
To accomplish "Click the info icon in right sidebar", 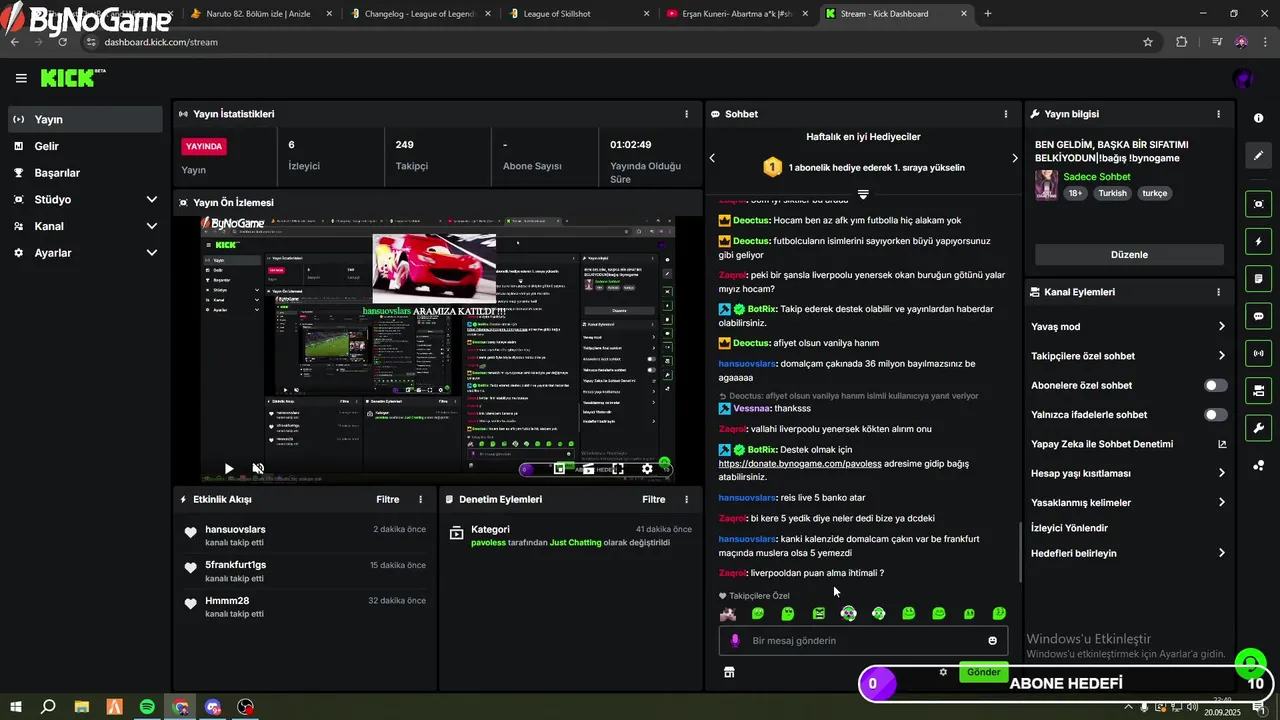I will pos(1258,118).
